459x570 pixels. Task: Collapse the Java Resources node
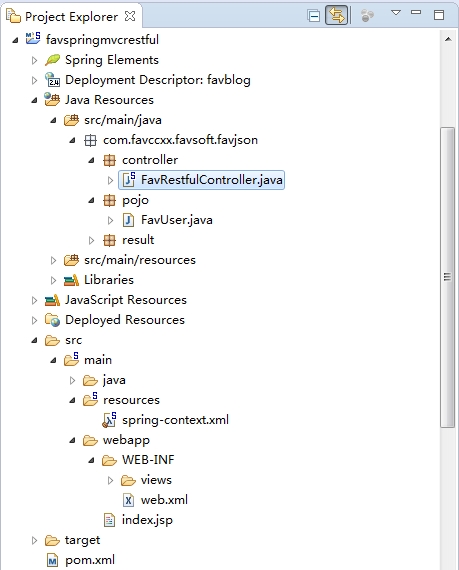(x=35, y=100)
